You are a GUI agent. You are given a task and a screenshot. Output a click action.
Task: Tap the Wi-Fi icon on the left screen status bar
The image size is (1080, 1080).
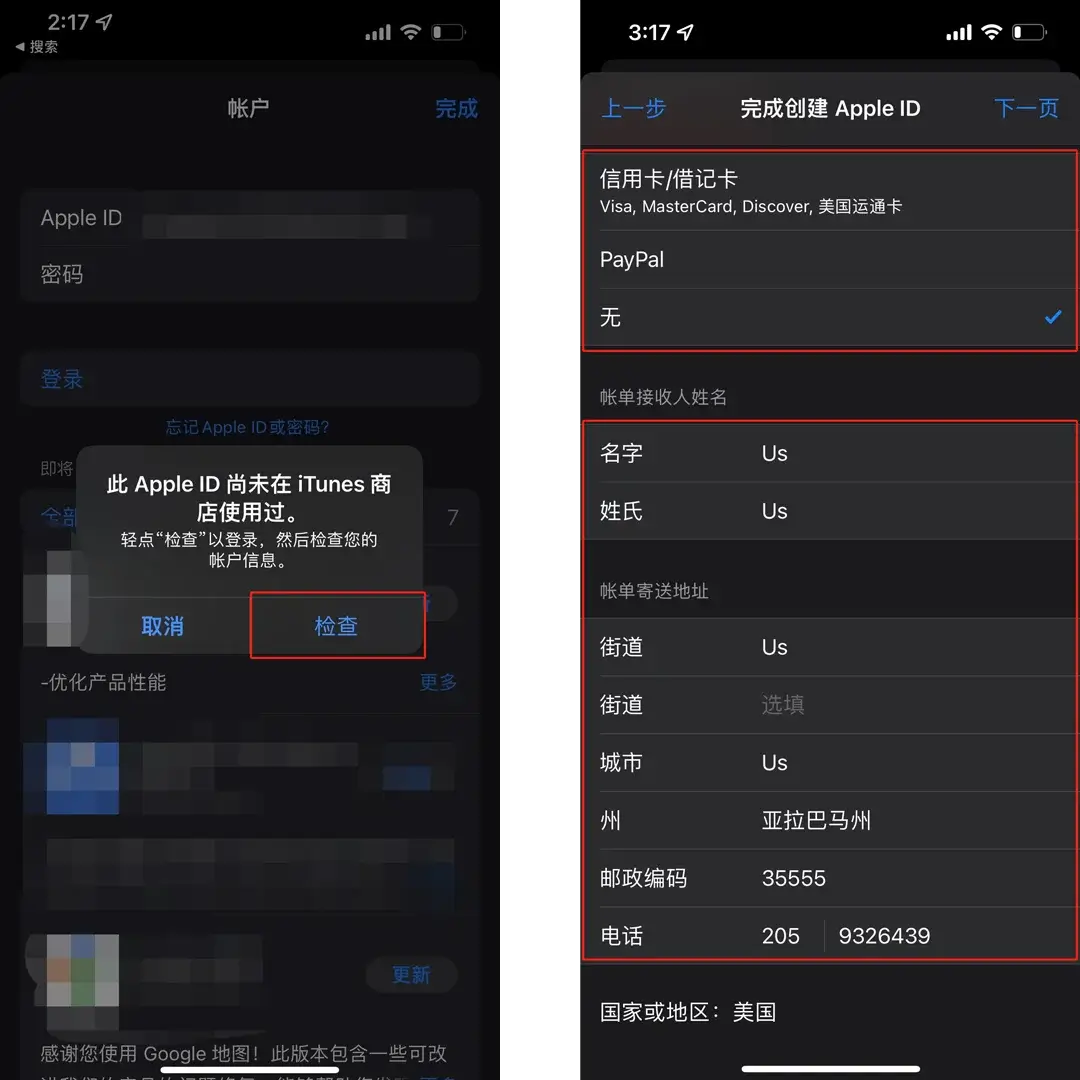411,31
